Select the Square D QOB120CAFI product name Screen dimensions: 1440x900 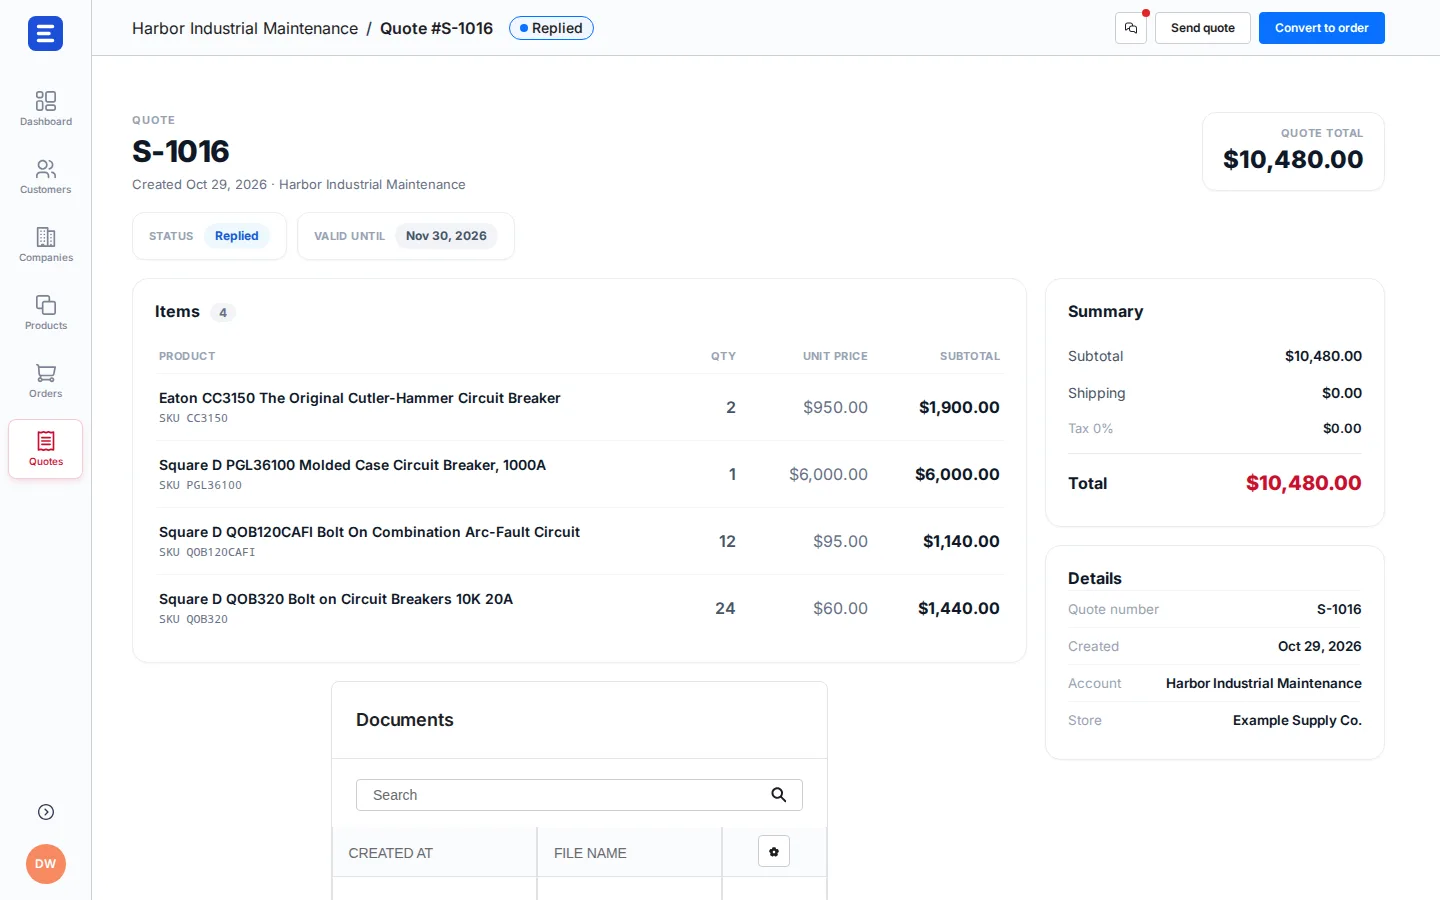click(370, 532)
